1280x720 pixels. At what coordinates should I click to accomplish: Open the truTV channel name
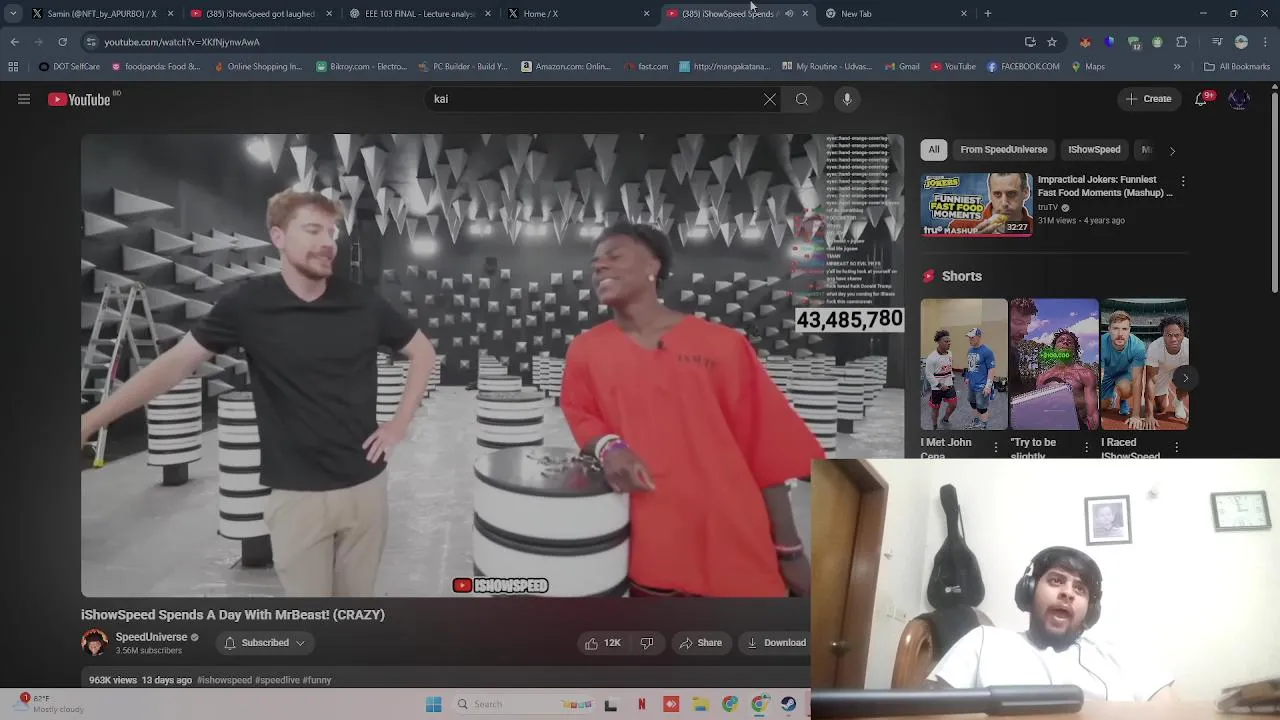1048,208
